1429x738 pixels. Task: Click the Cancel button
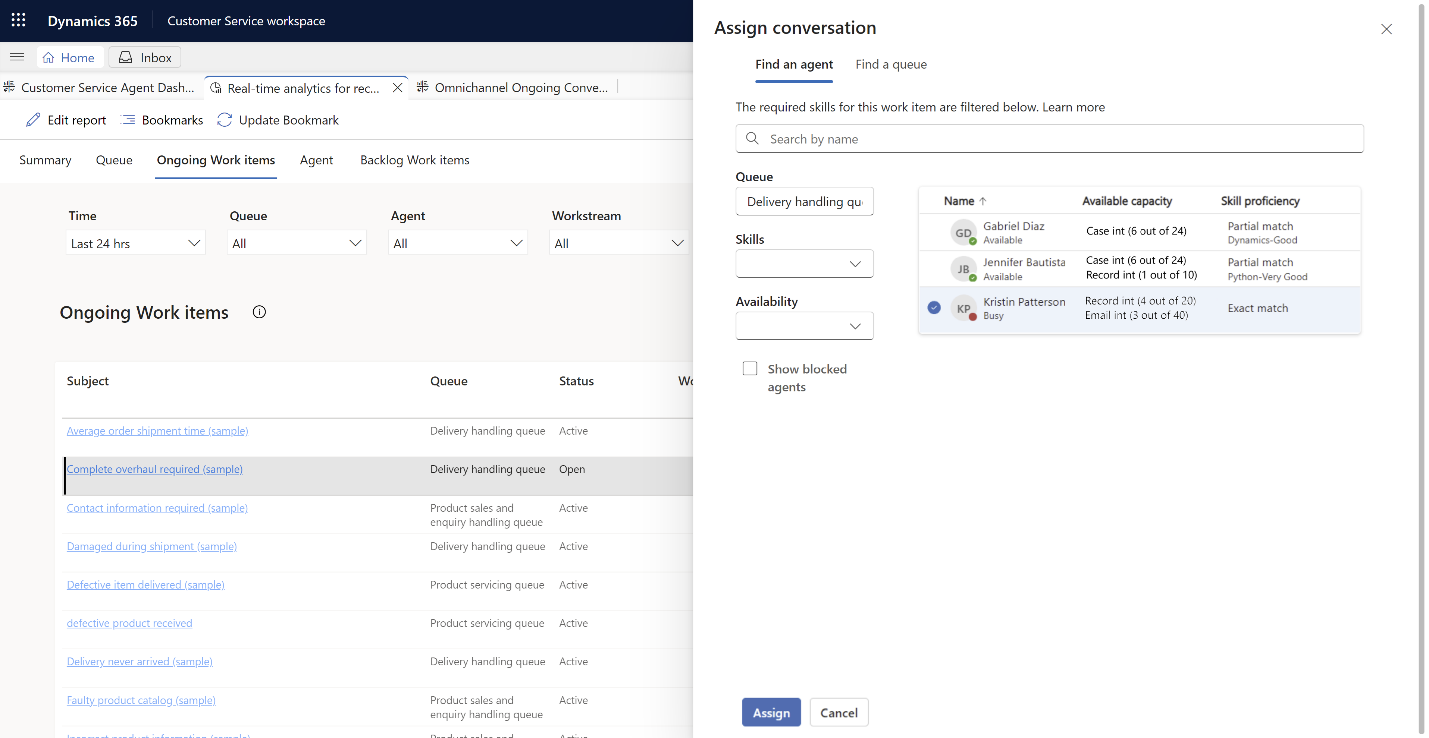[839, 712]
